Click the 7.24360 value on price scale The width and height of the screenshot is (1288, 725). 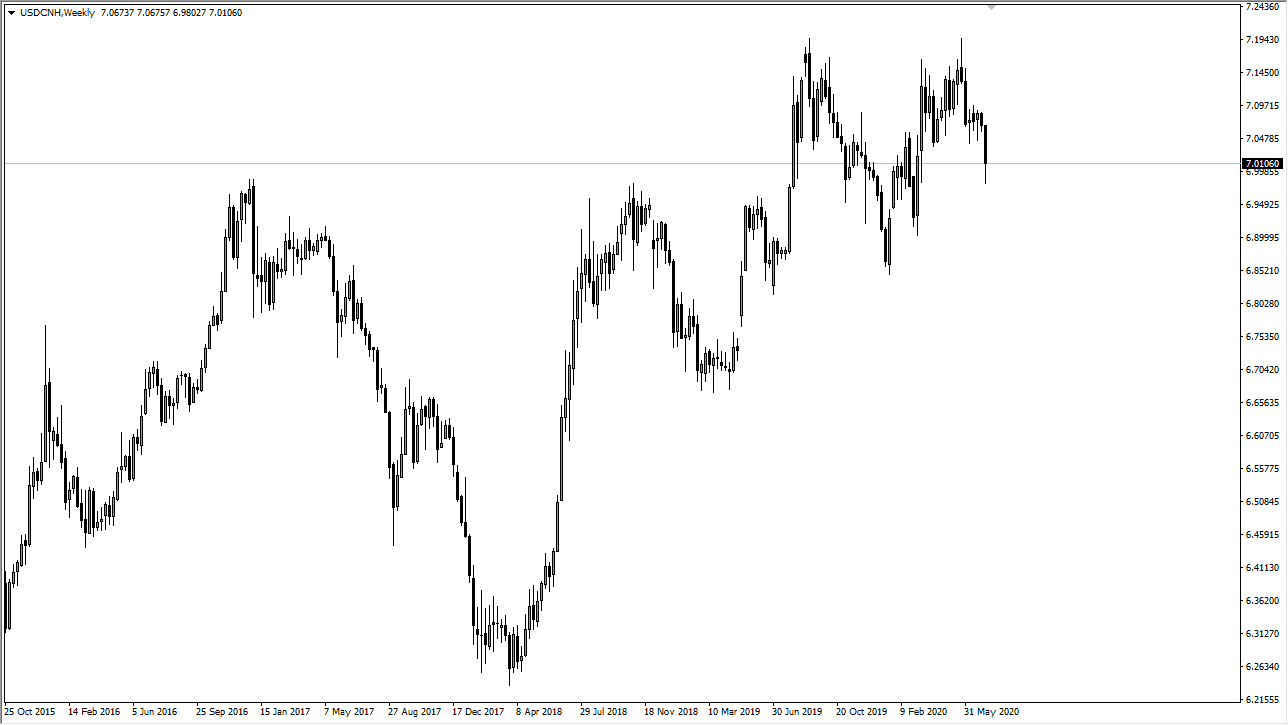coord(1264,8)
